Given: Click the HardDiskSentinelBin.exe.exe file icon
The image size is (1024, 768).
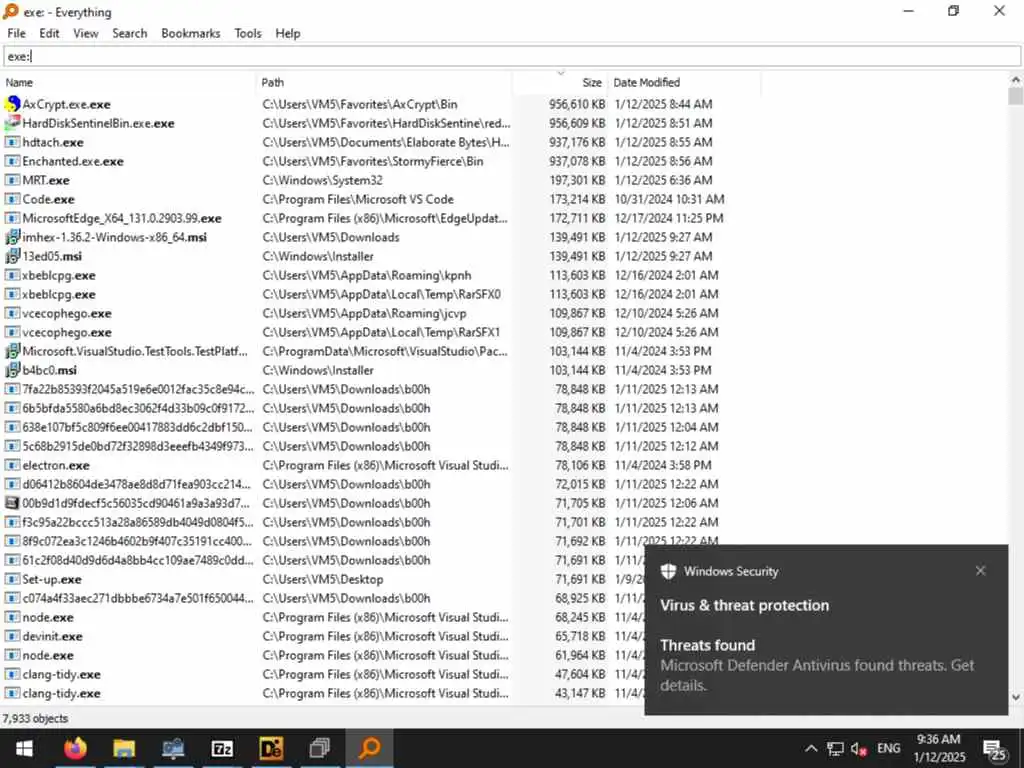Looking at the screenshot, I should 12,123.
